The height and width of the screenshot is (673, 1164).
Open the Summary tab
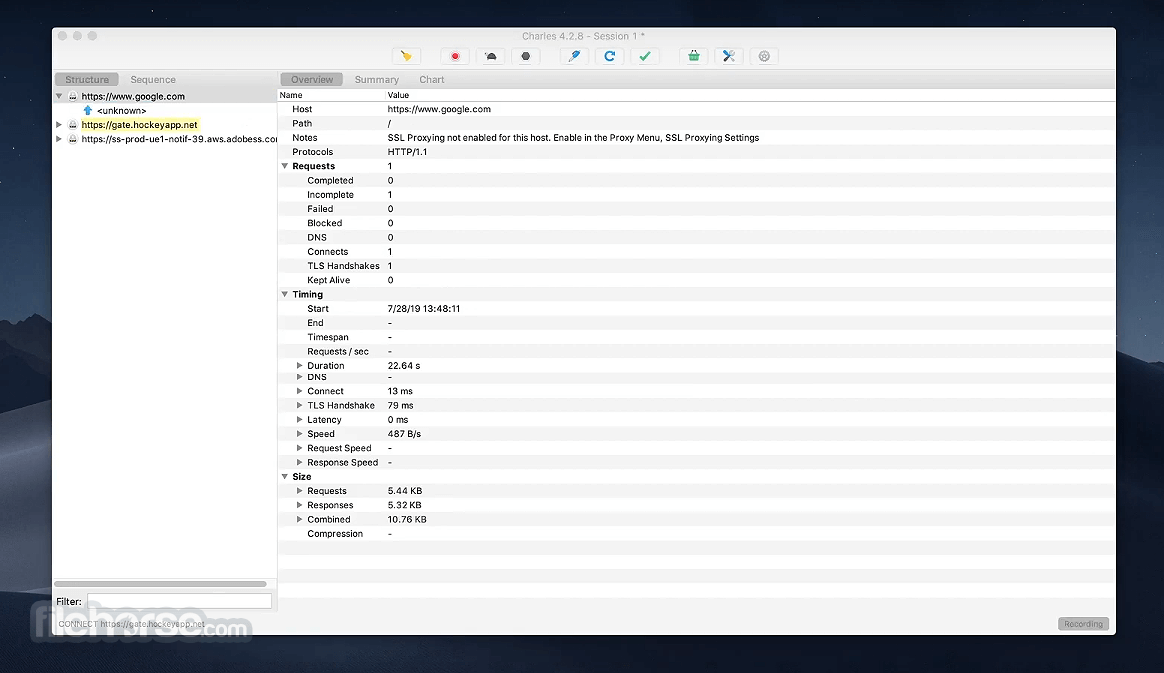pyautogui.click(x=376, y=79)
